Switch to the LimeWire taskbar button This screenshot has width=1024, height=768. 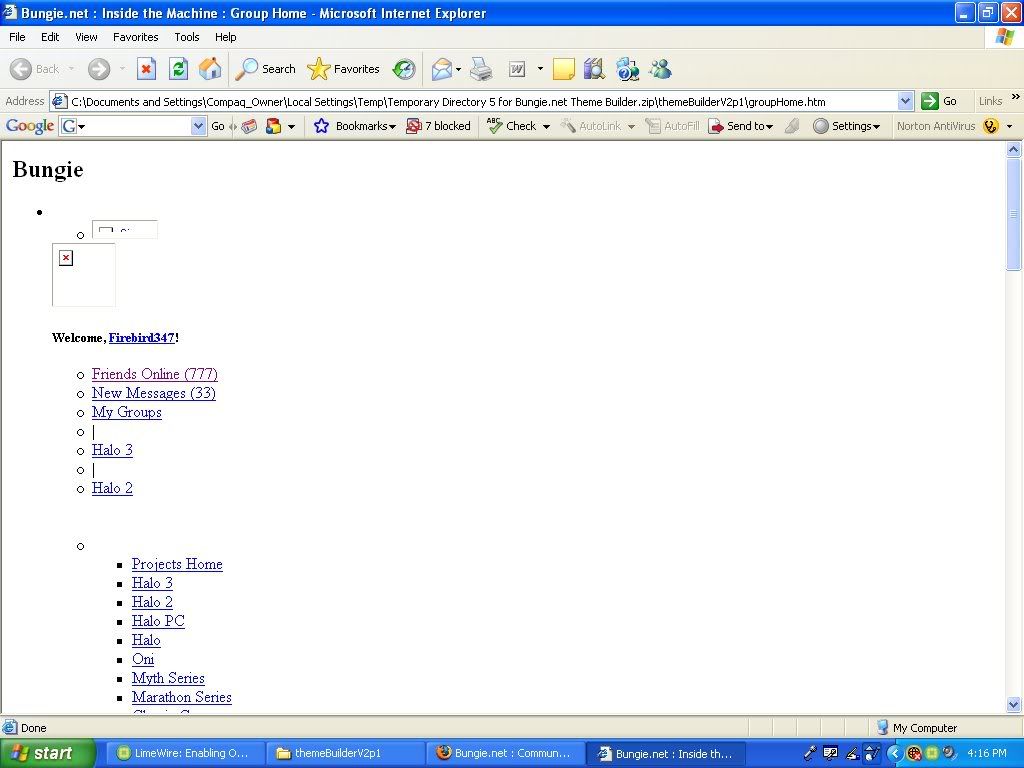[x=181, y=753]
